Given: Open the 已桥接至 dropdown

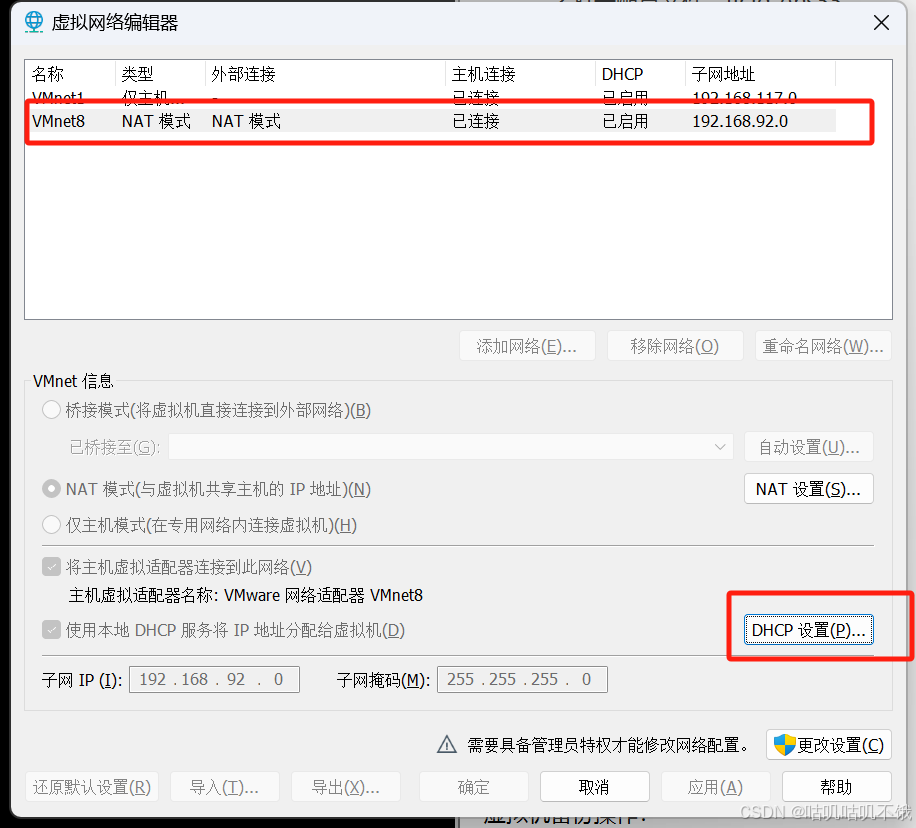Looking at the screenshot, I should [x=450, y=447].
